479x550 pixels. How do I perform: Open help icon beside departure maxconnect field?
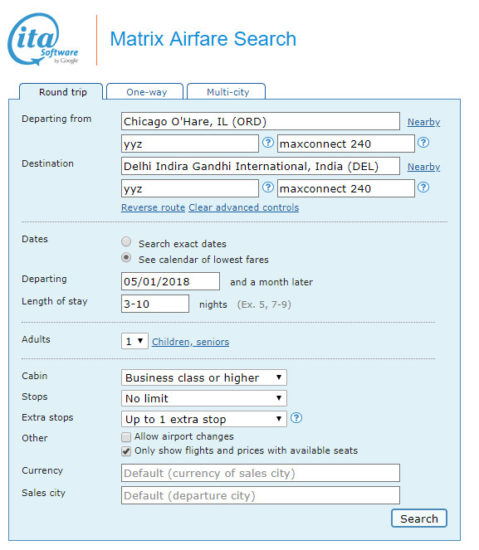(x=424, y=142)
